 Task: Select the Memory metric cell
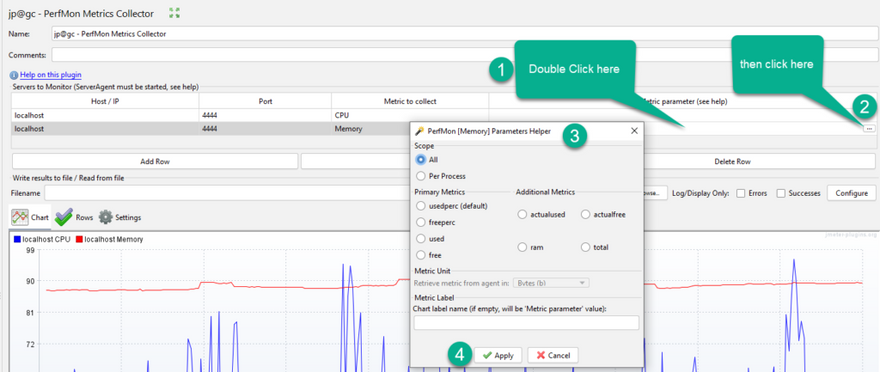coord(371,128)
